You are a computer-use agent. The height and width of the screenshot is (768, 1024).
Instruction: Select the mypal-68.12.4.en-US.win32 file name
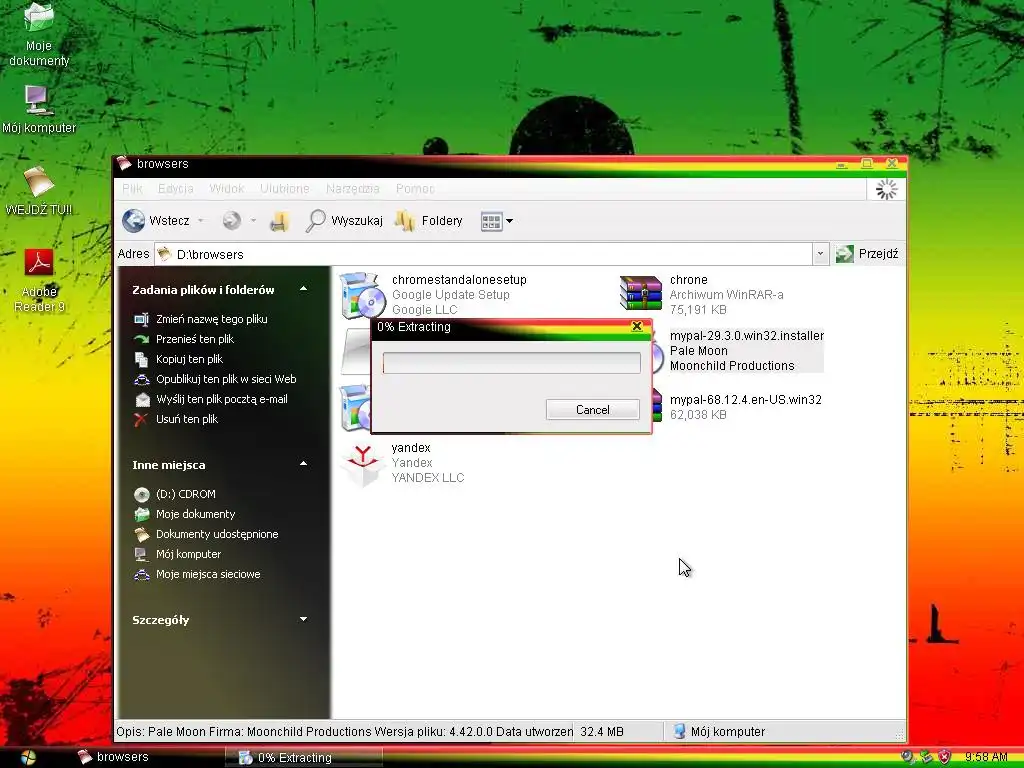[x=746, y=400]
